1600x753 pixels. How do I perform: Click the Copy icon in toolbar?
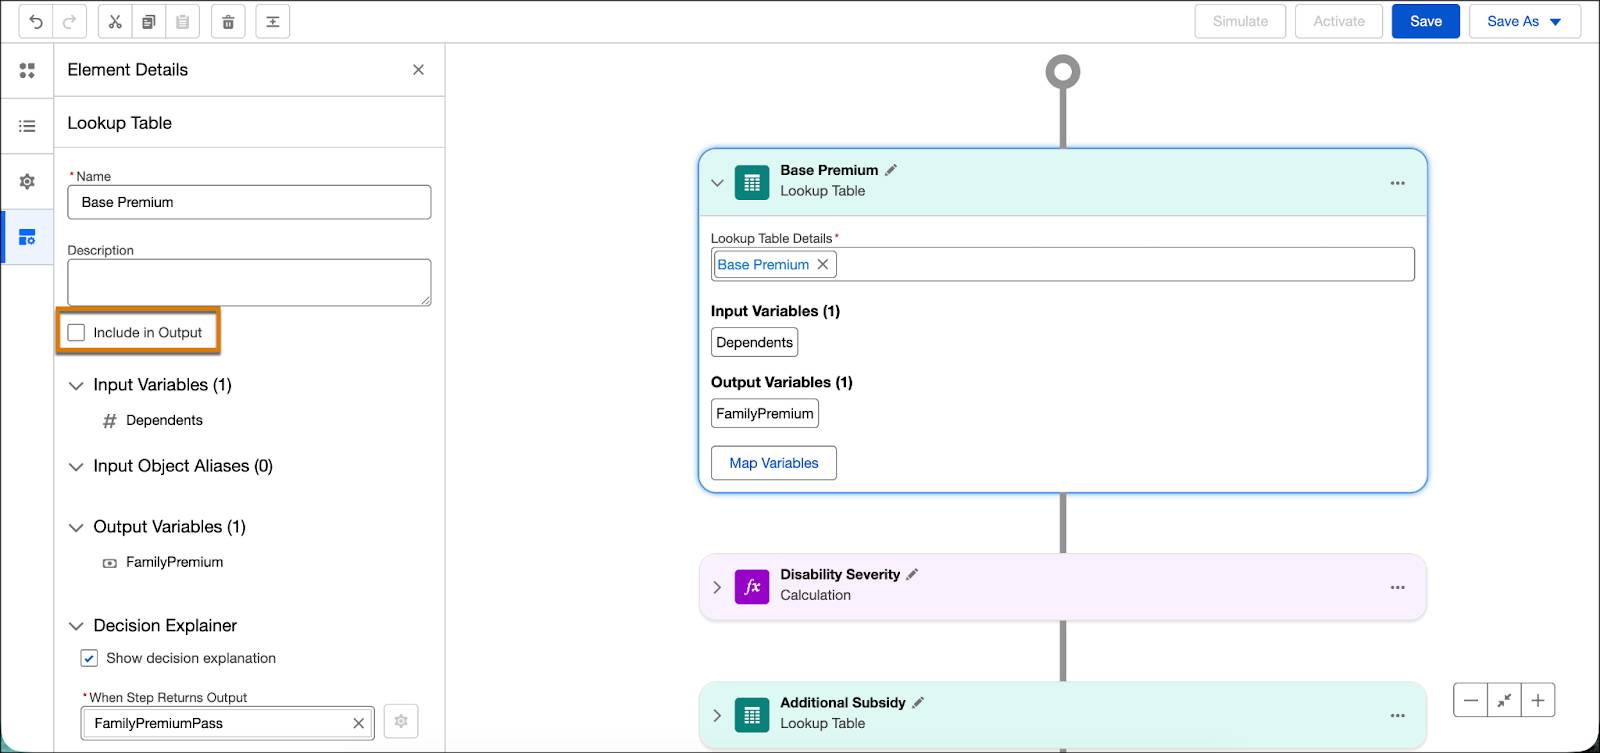pos(148,21)
